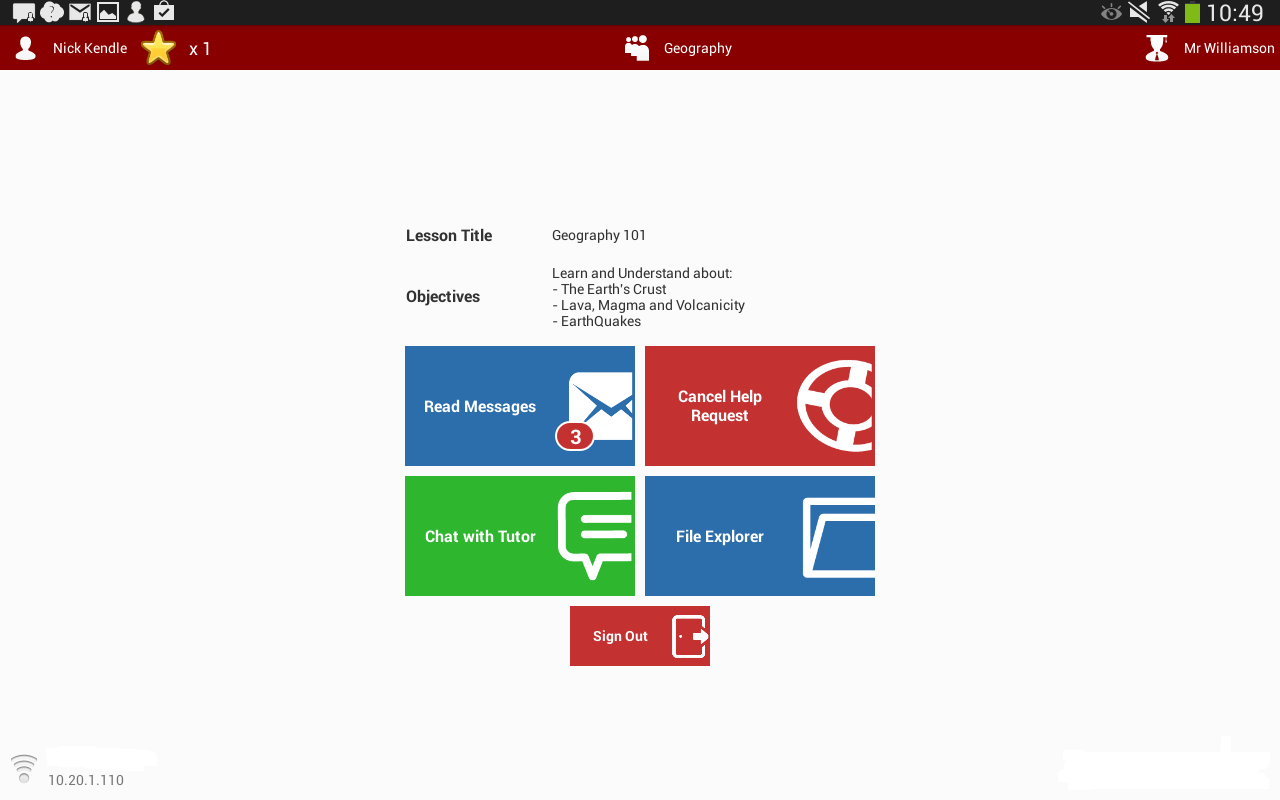The width and height of the screenshot is (1280, 800).
Task: Tap the smart stay eye icon in status bar
Action: [x=1111, y=12]
